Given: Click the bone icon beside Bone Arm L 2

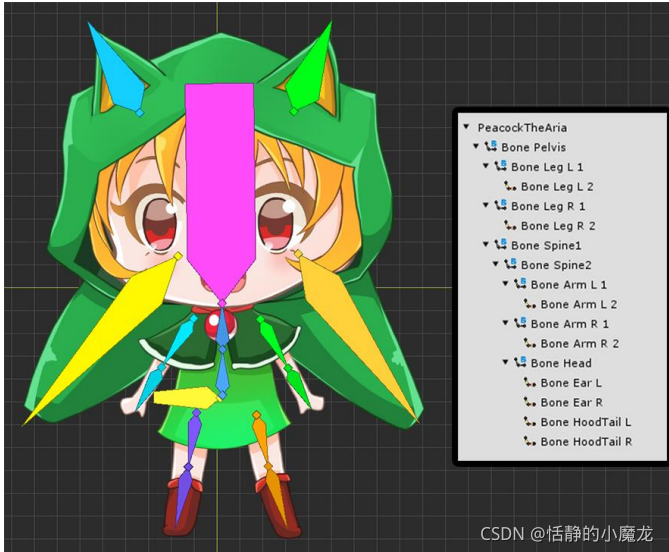Looking at the screenshot, I should [x=530, y=304].
